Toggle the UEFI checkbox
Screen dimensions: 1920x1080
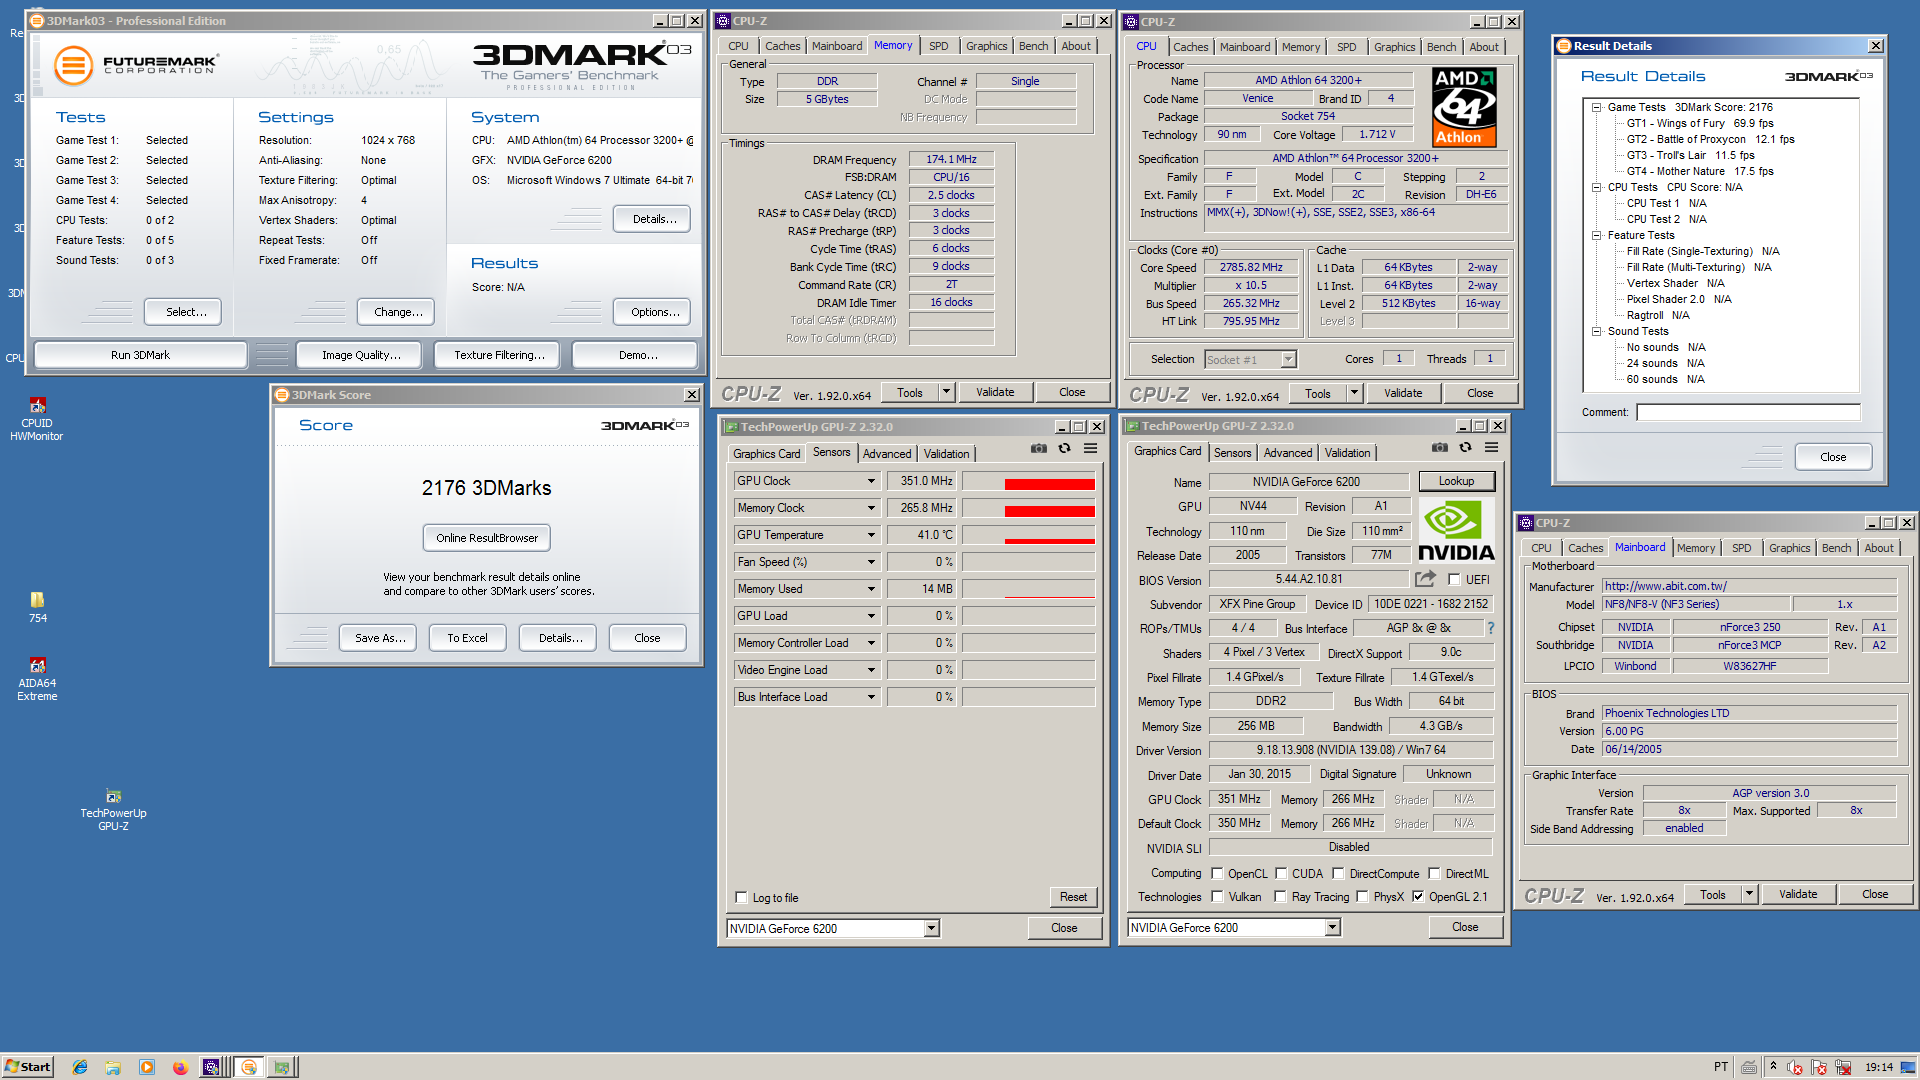coord(1454,579)
